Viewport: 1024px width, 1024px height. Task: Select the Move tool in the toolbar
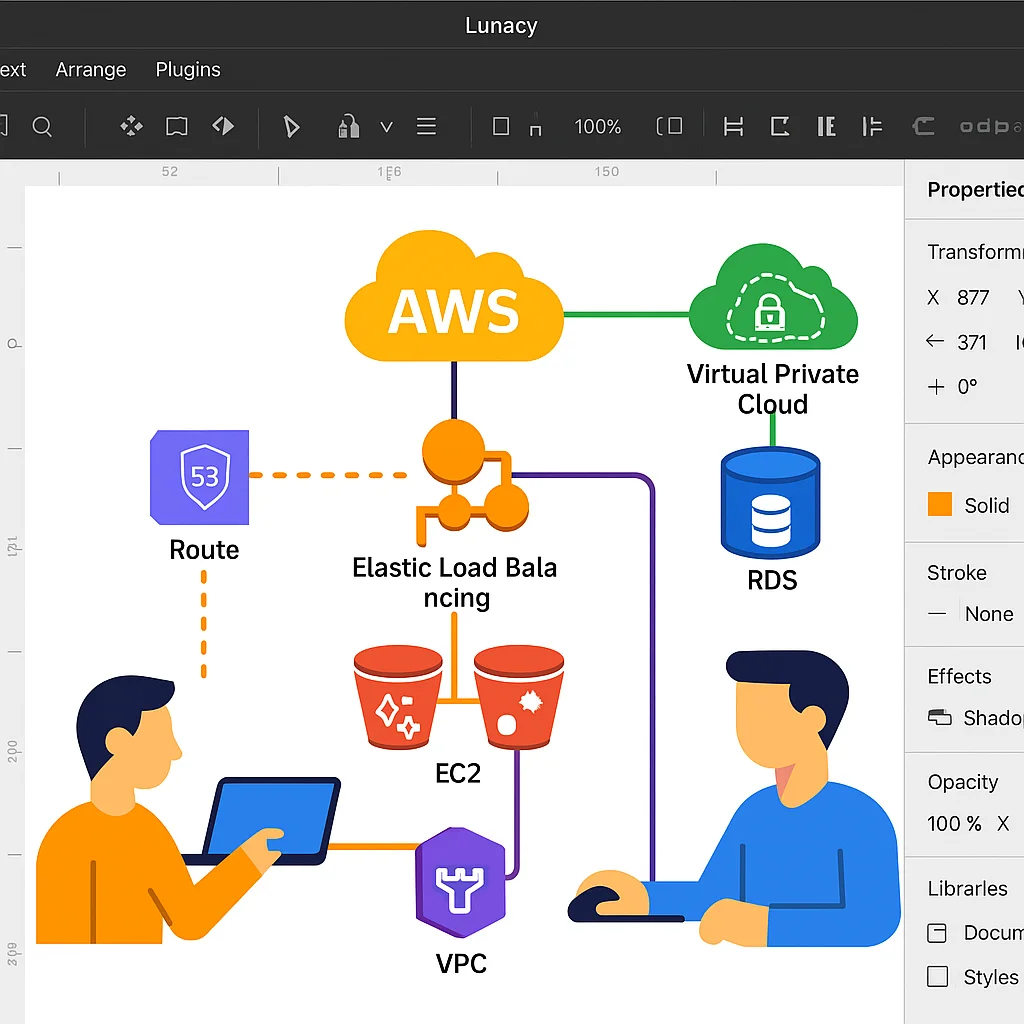pos(129,127)
